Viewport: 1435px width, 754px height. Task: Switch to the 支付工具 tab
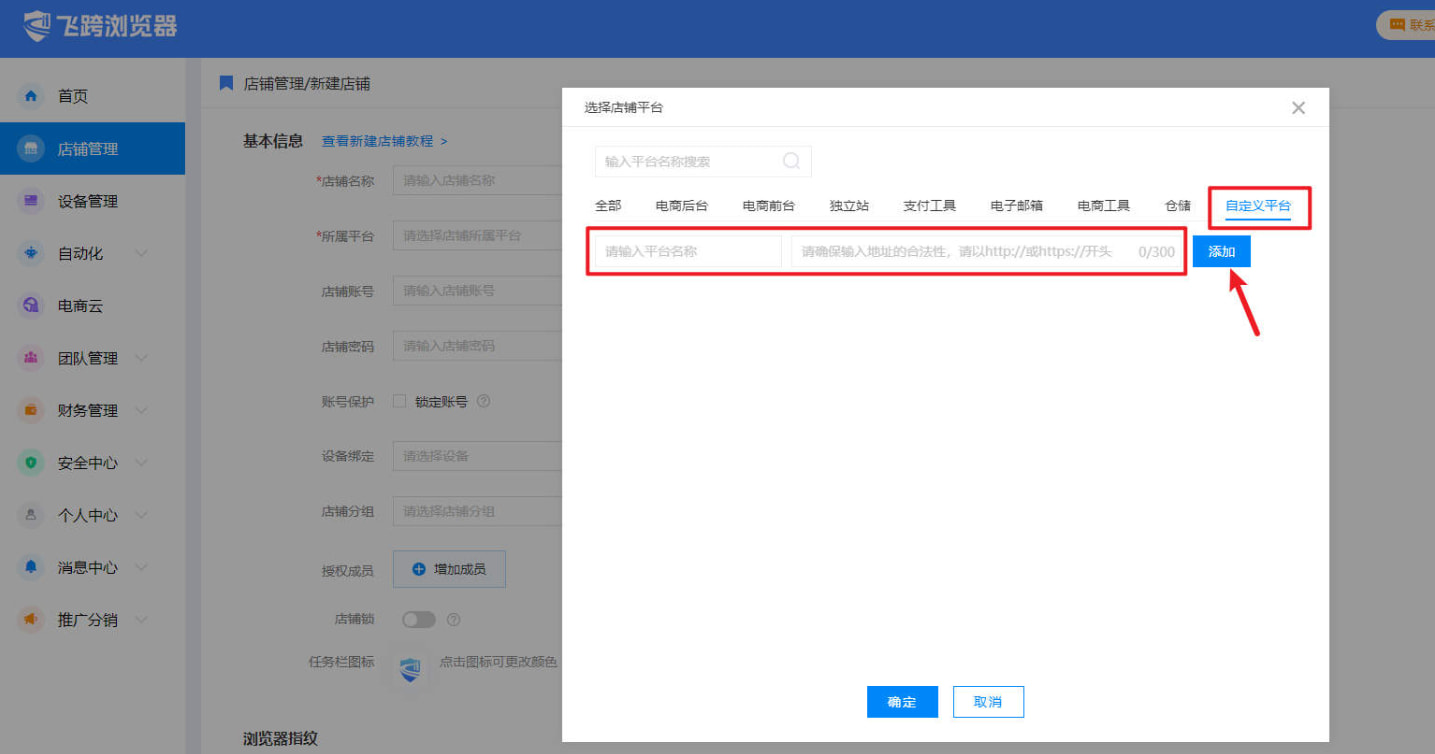pos(930,206)
